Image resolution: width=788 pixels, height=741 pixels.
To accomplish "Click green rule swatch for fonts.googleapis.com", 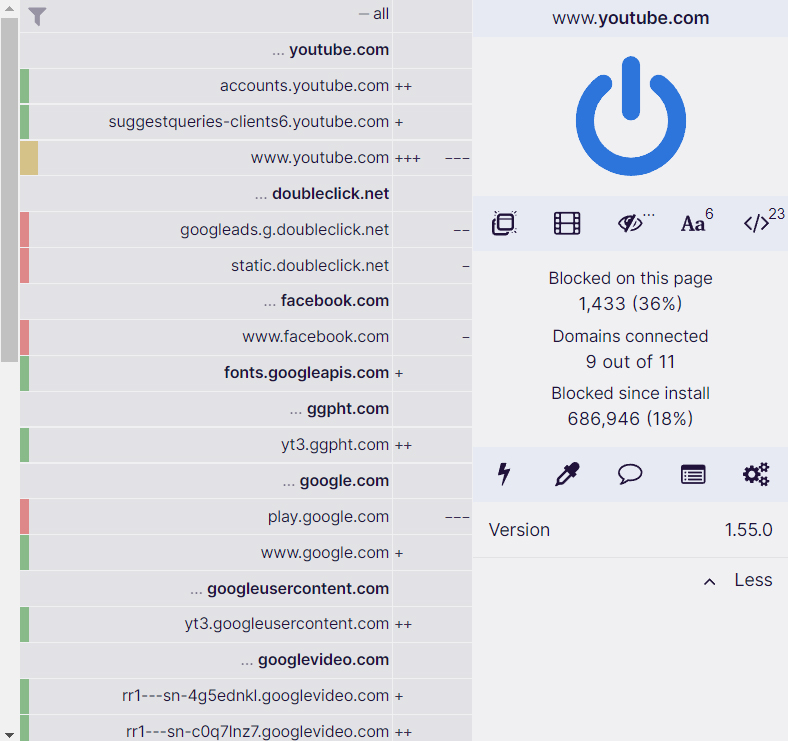I will click(x=25, y=373).
